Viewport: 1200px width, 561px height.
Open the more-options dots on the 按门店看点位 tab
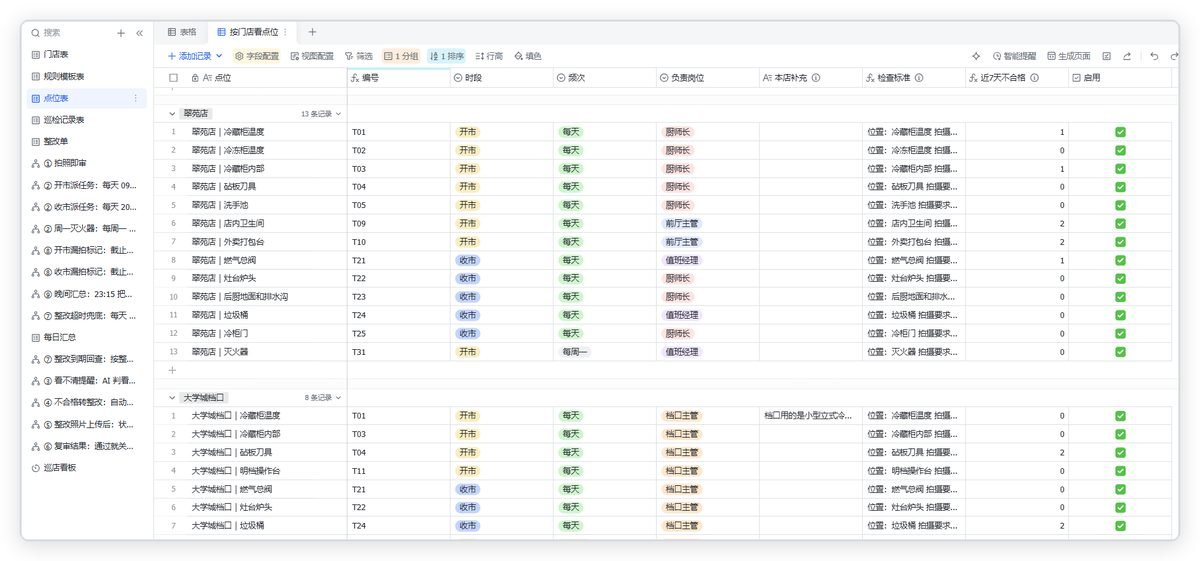pyautogui.click(x=286, y=32)
